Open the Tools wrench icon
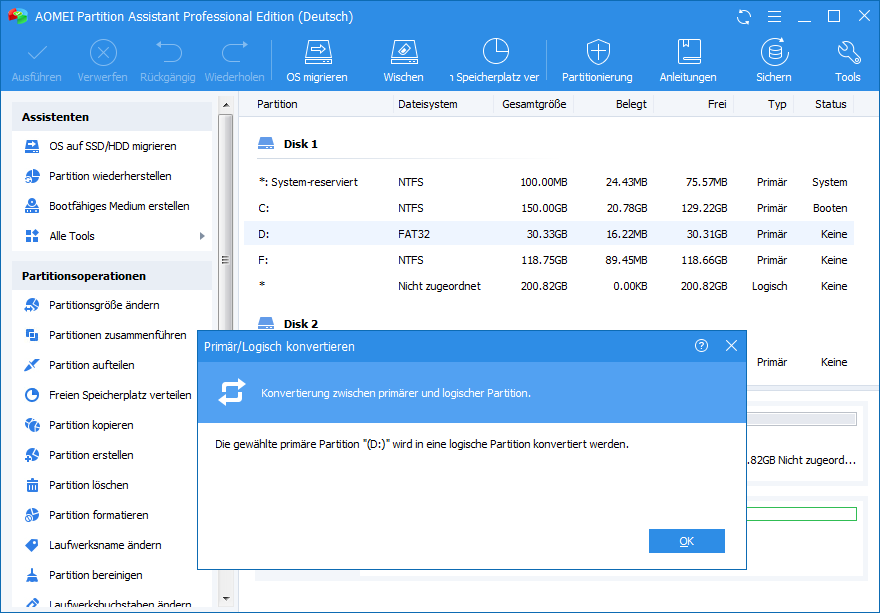This screenshot has height=613, width=880. pos(848,52)
